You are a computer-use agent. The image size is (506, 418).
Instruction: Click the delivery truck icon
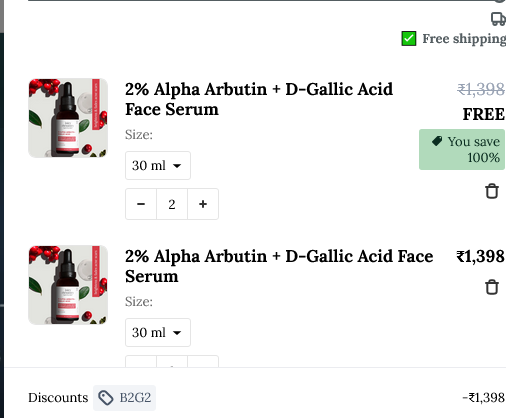(498, 19)
